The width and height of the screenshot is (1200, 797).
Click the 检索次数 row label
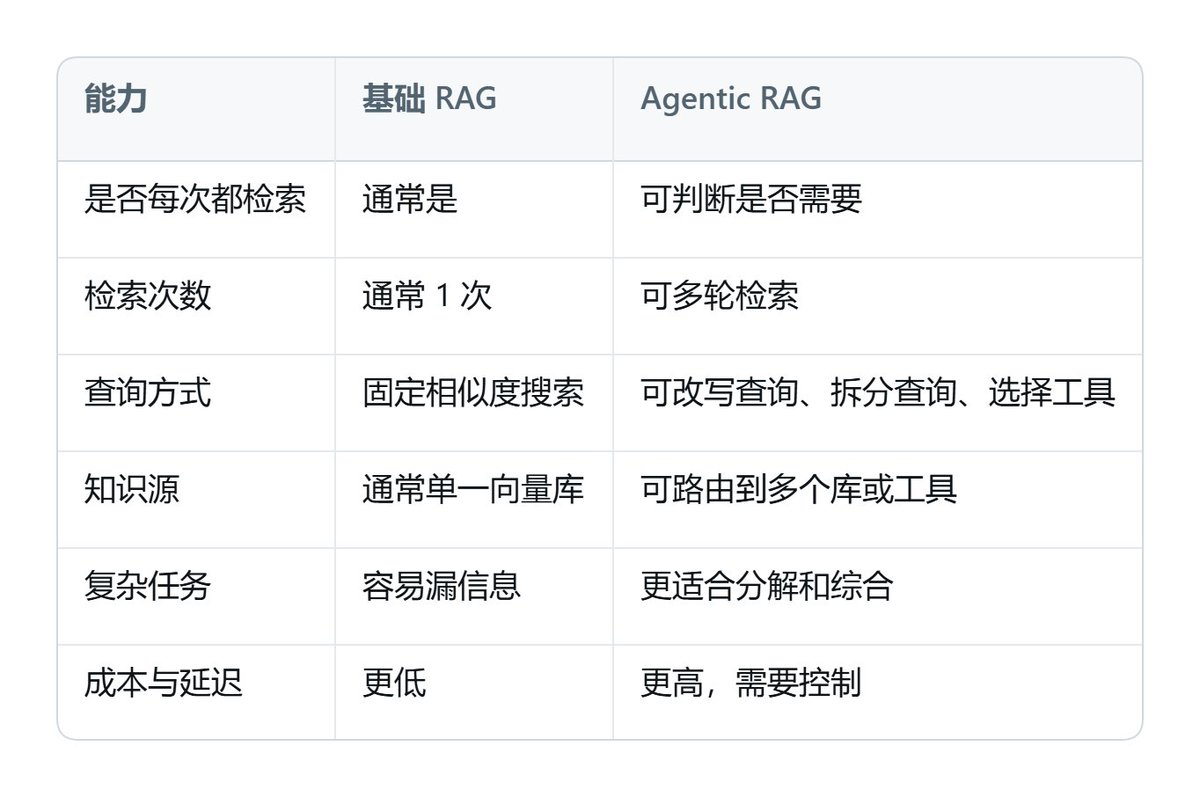click(x=148, y=296)
